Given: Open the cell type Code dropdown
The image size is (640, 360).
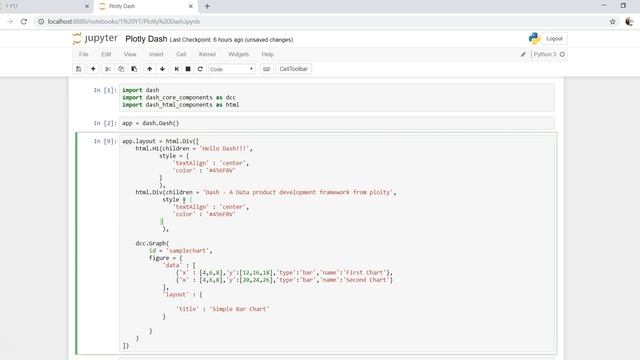Looking at the screenshot, I should coord(231,69).
